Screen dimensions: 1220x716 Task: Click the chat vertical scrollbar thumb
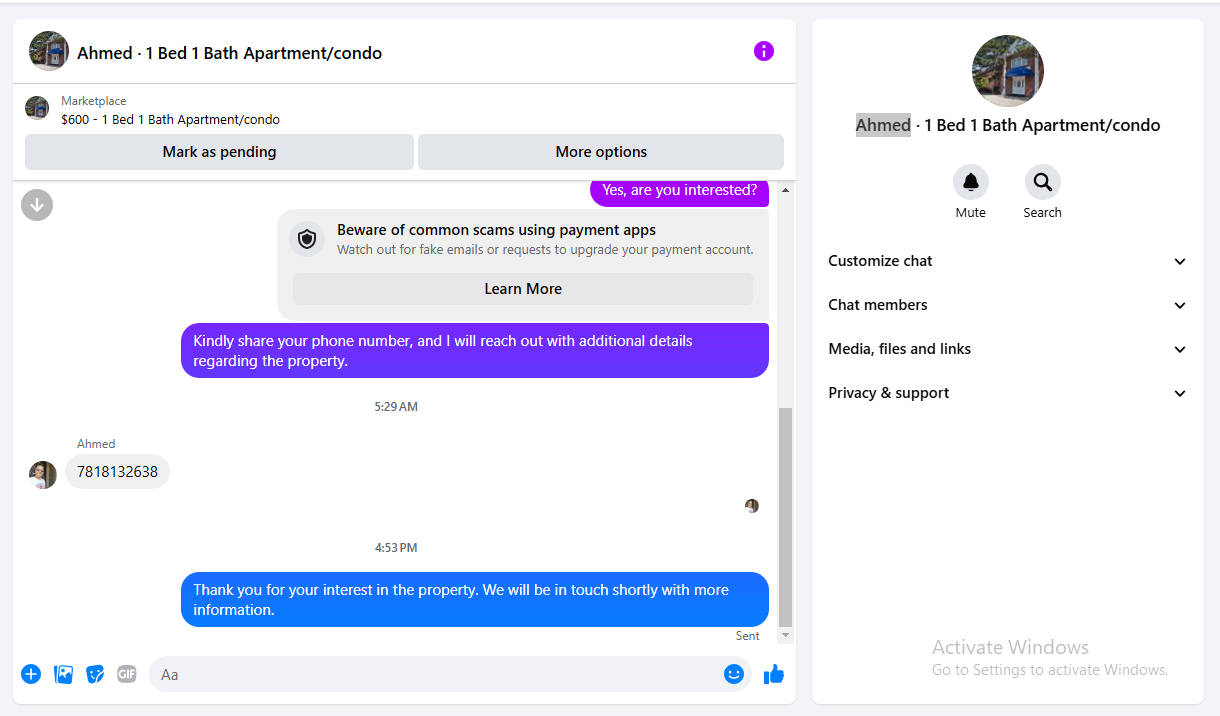coord(785,516)
